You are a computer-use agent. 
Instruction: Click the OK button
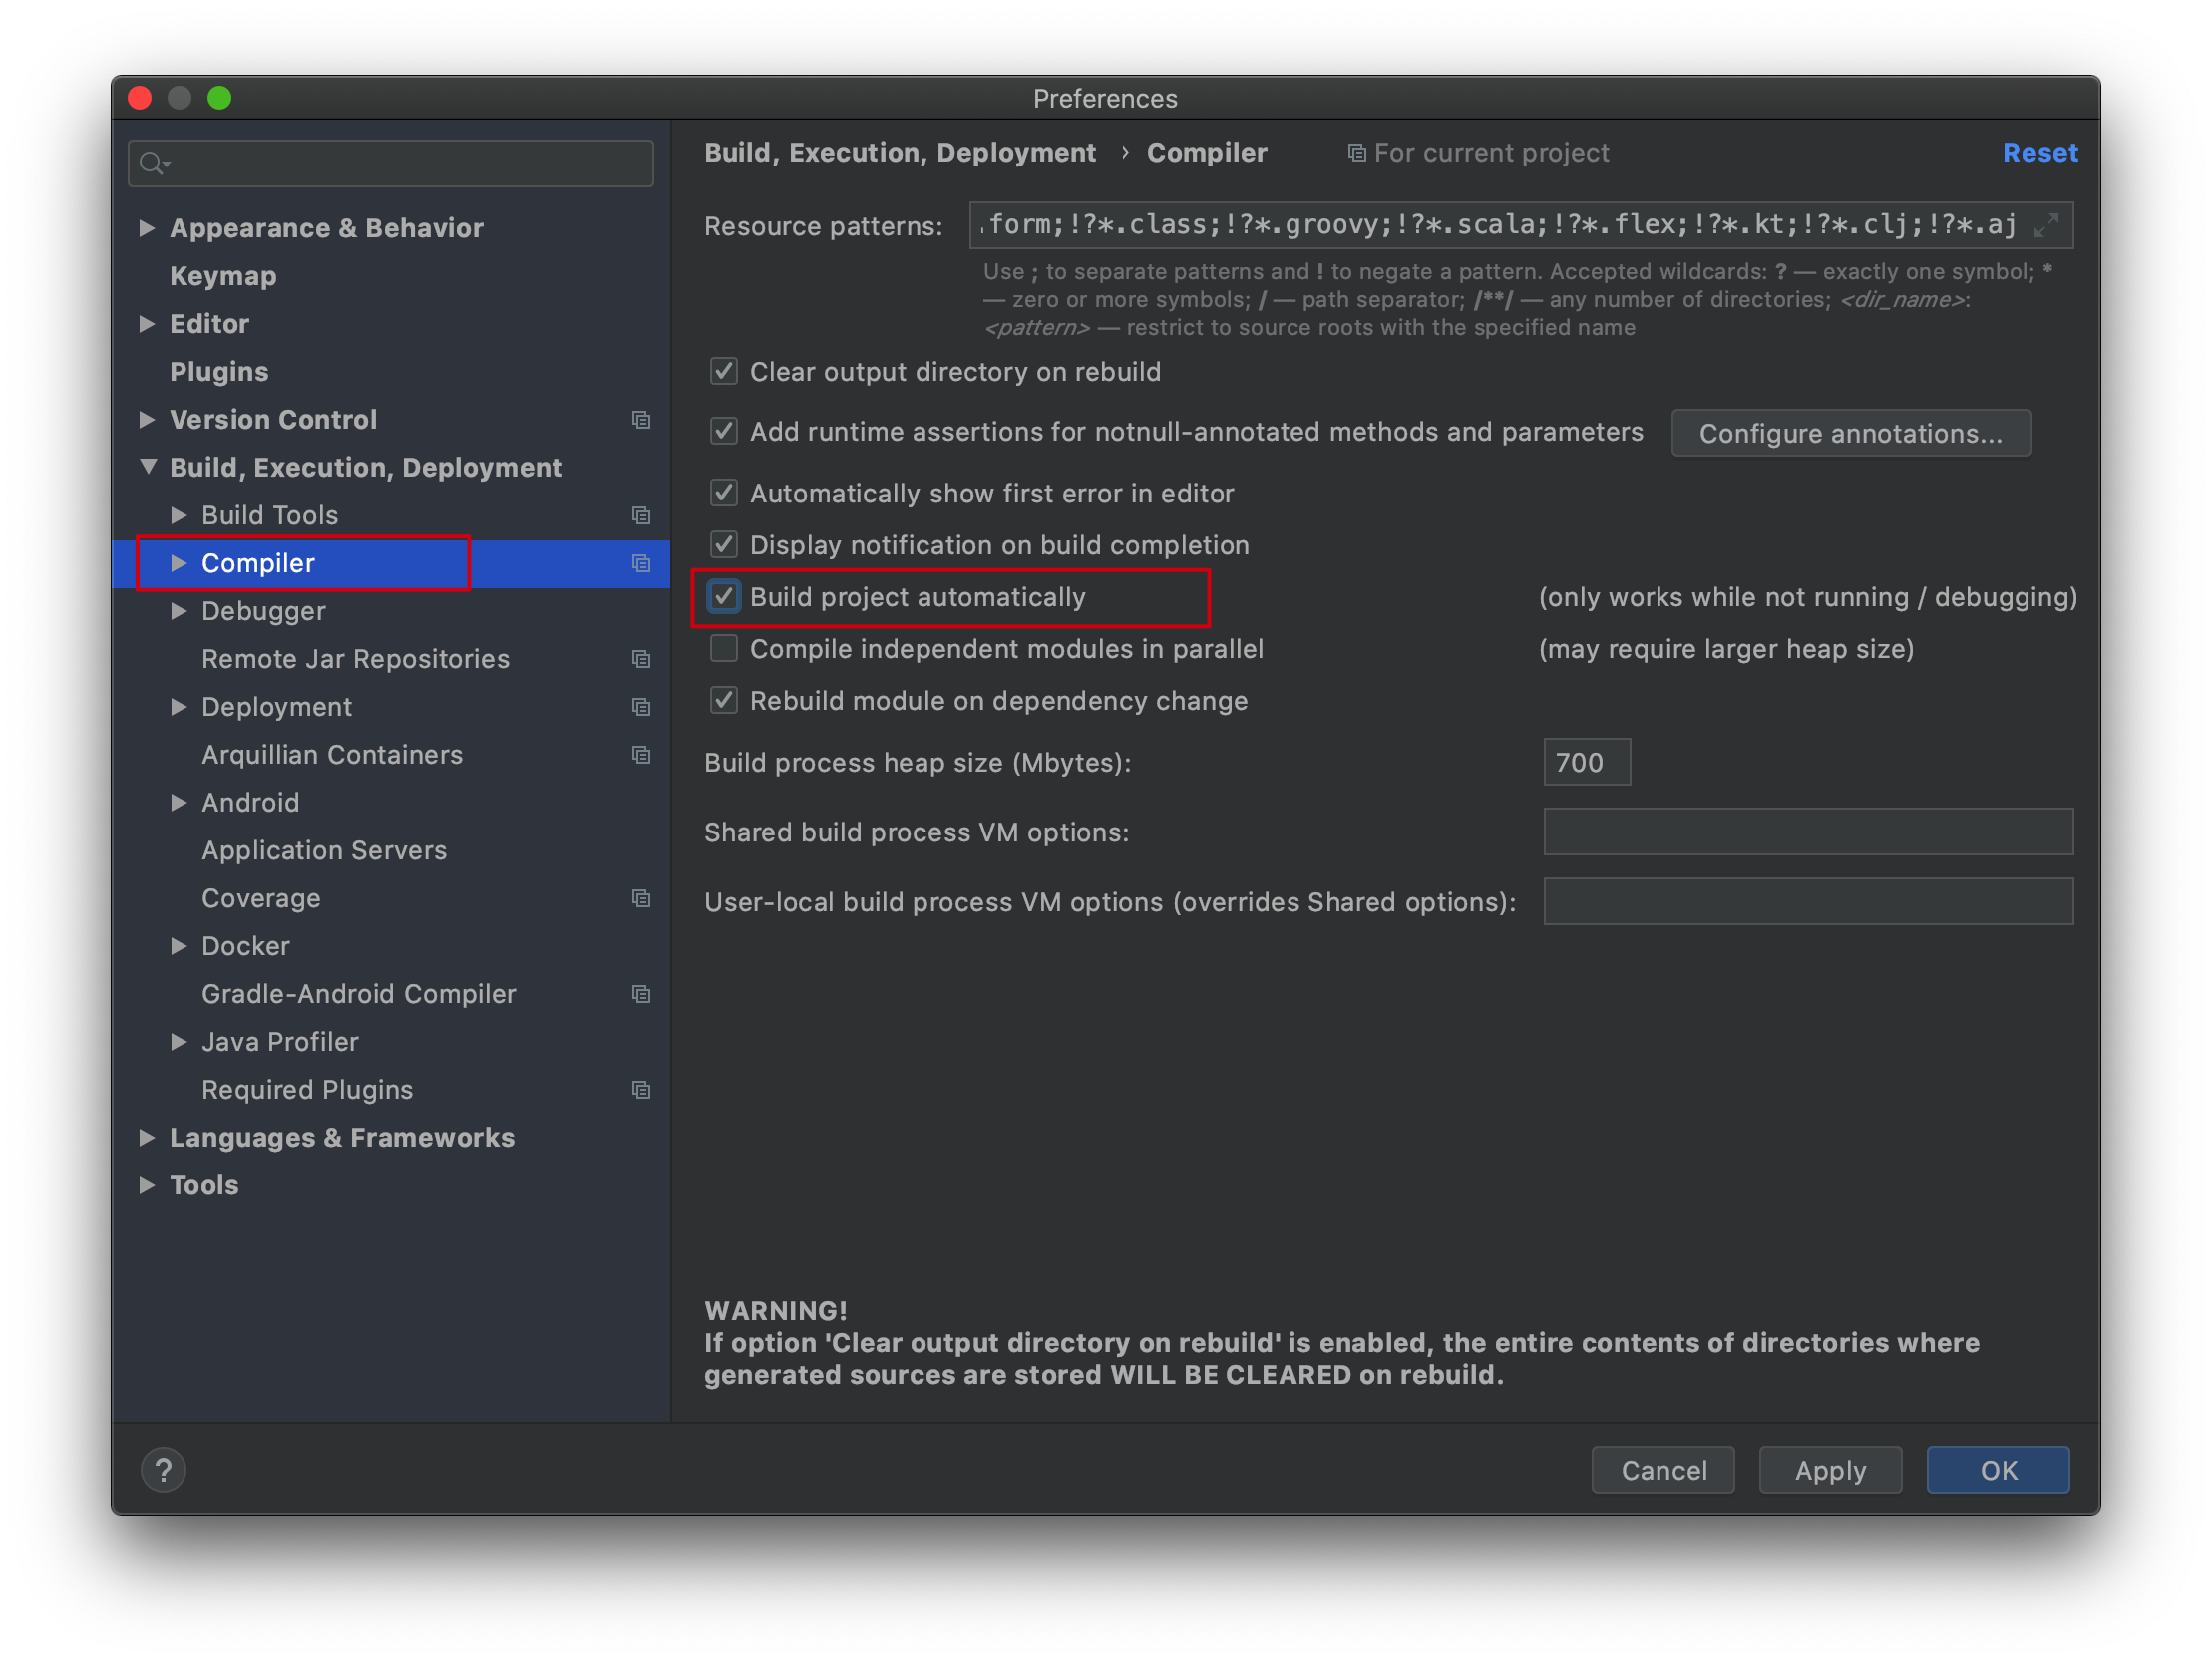[x=1998, y=1471]
